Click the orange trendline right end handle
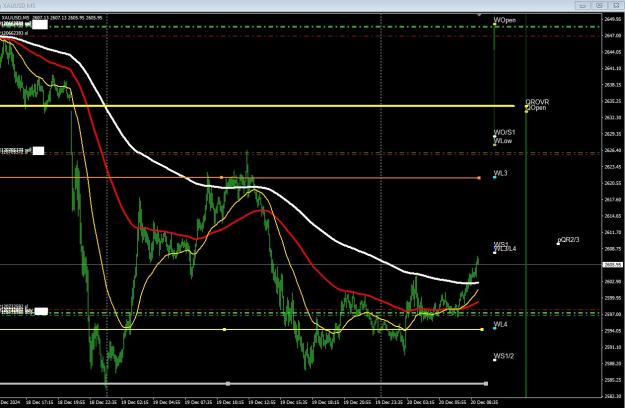The width and height of the screenshot is (625, 408). [x=479, y=178]
